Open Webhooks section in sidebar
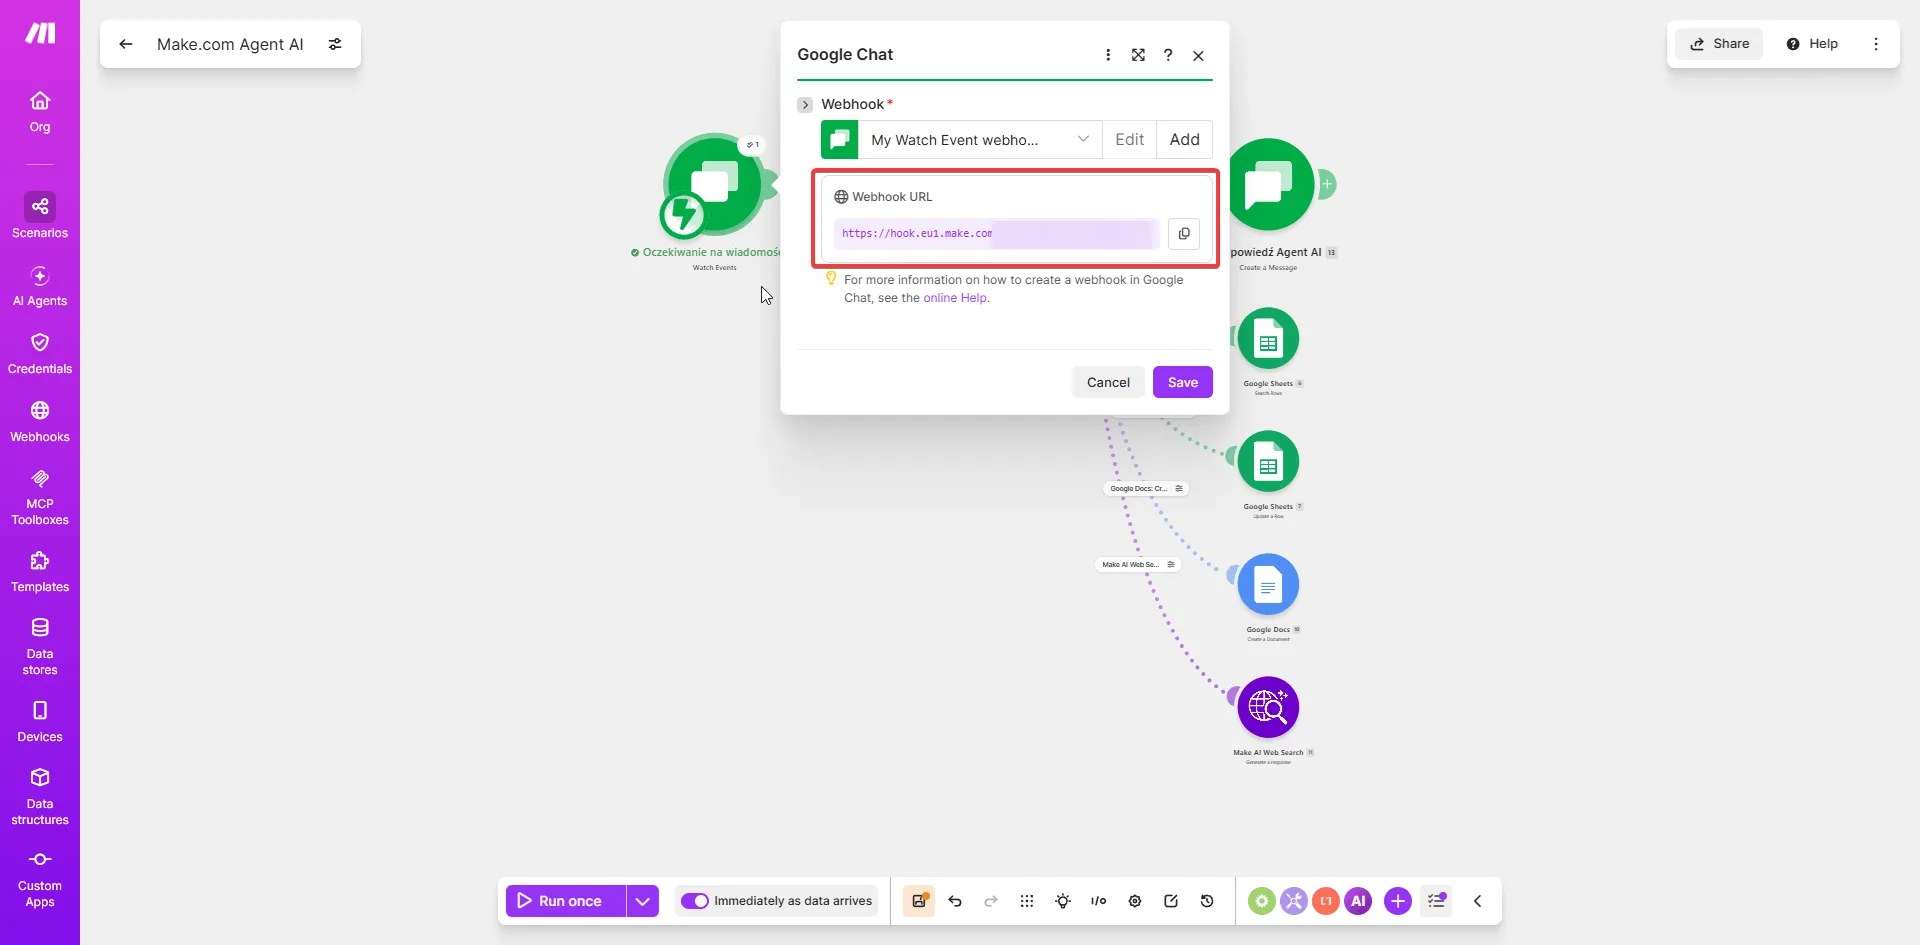 coord(40,422)
